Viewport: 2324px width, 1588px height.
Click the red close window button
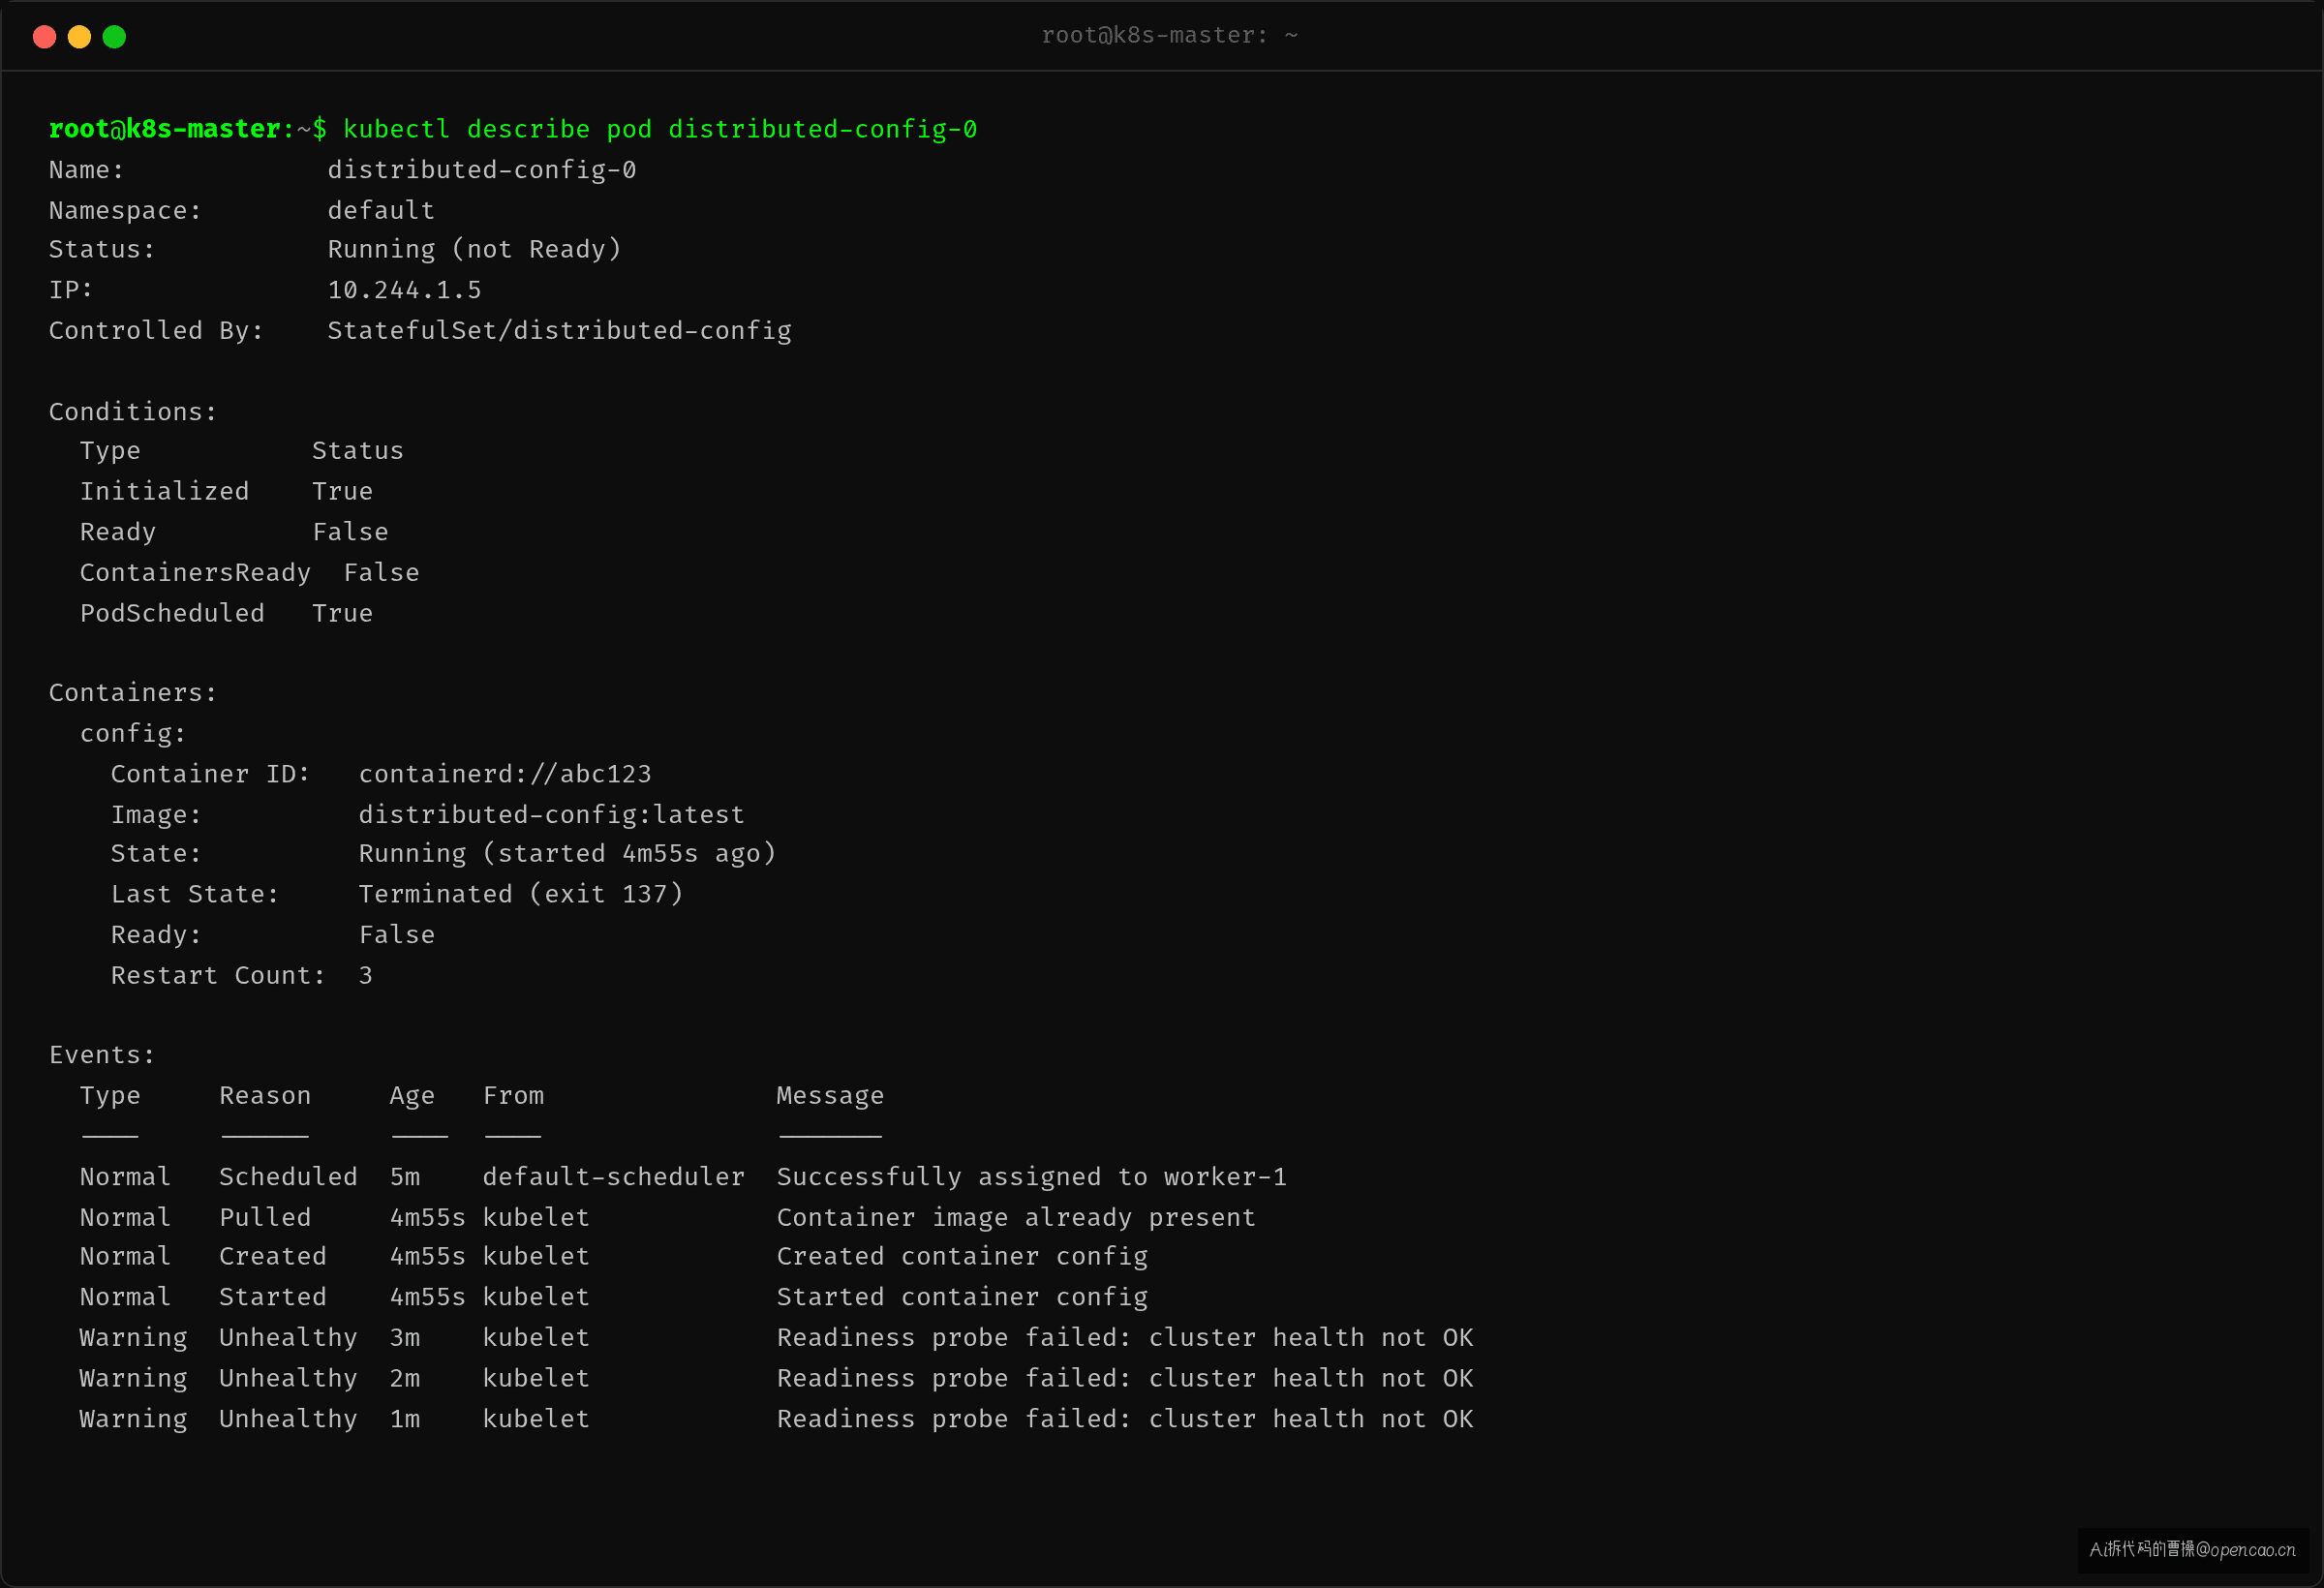point(44,37)
